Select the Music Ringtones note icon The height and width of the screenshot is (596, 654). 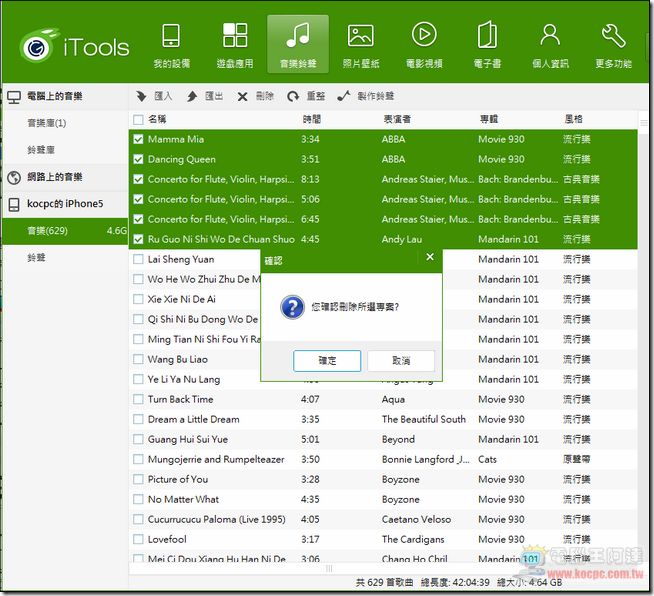click(298, 34)
